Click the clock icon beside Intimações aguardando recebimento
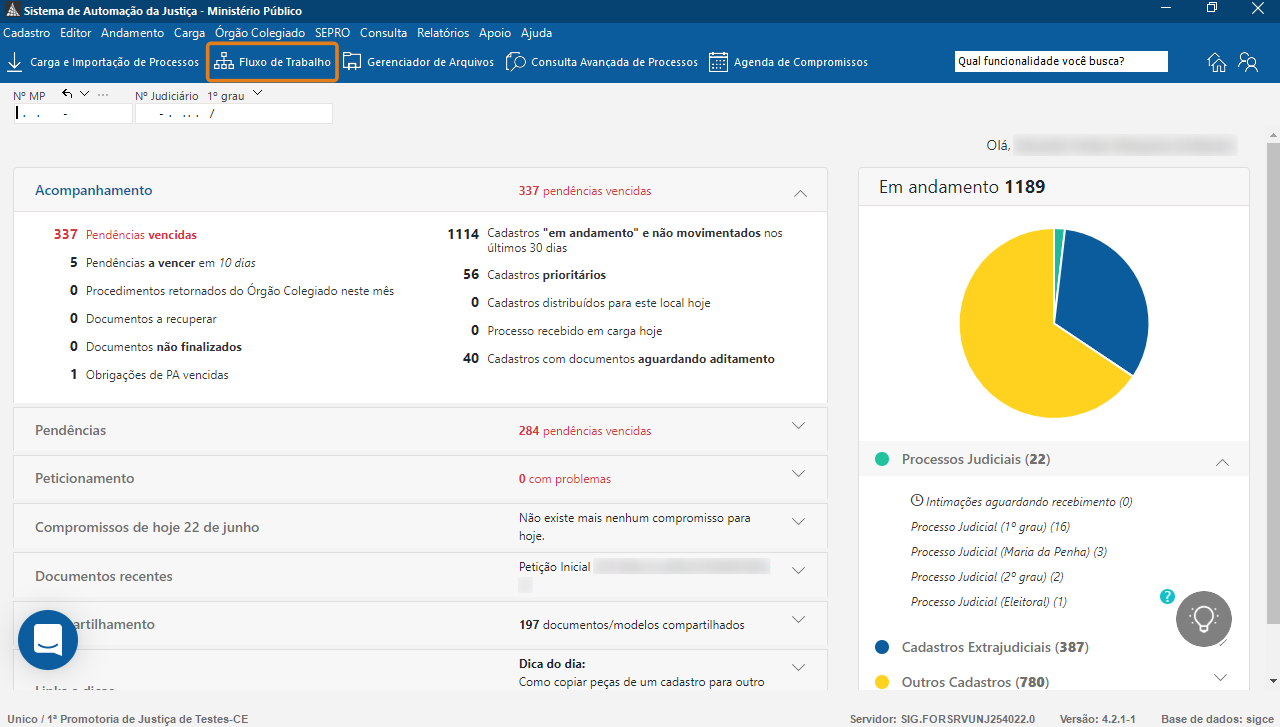The width and height of the screenshot is (1280, 727). 917,500
